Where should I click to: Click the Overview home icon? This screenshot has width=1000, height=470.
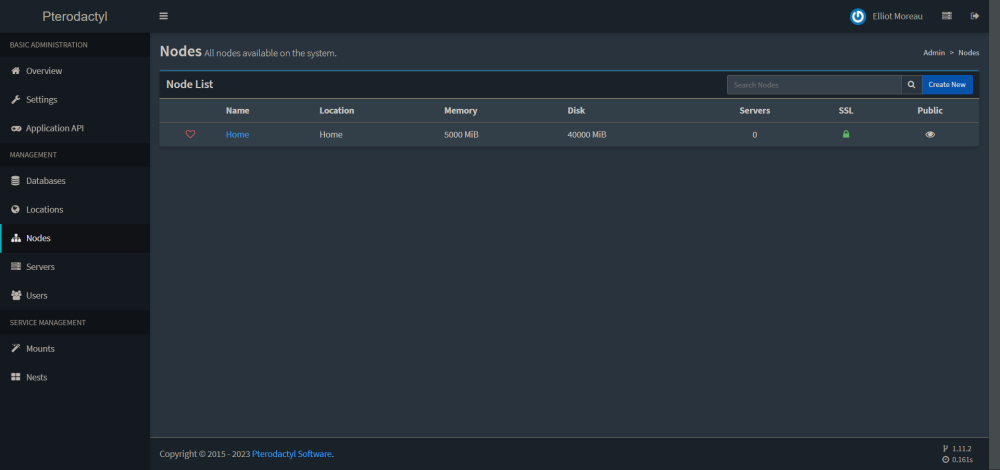click(16, 71)
